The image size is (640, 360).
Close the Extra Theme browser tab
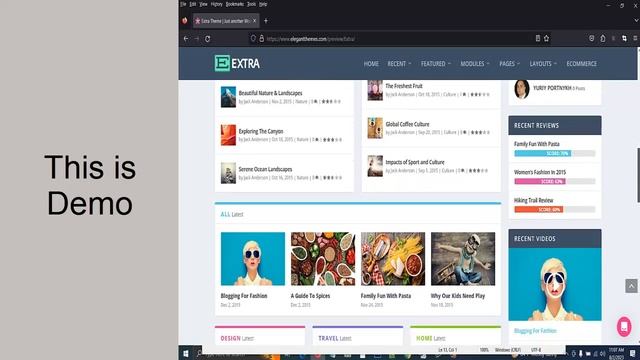[254, 21]
